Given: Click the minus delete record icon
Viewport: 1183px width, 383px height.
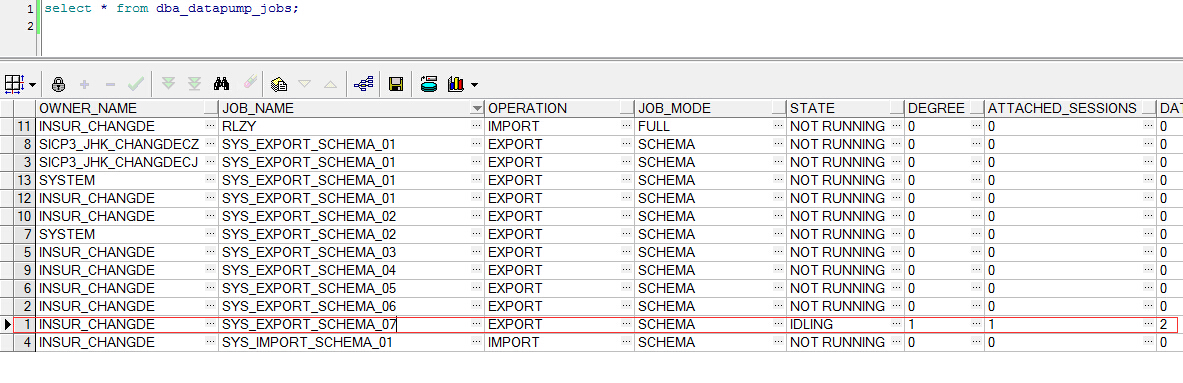Looking at the screenshot, I should coord(110,84).
